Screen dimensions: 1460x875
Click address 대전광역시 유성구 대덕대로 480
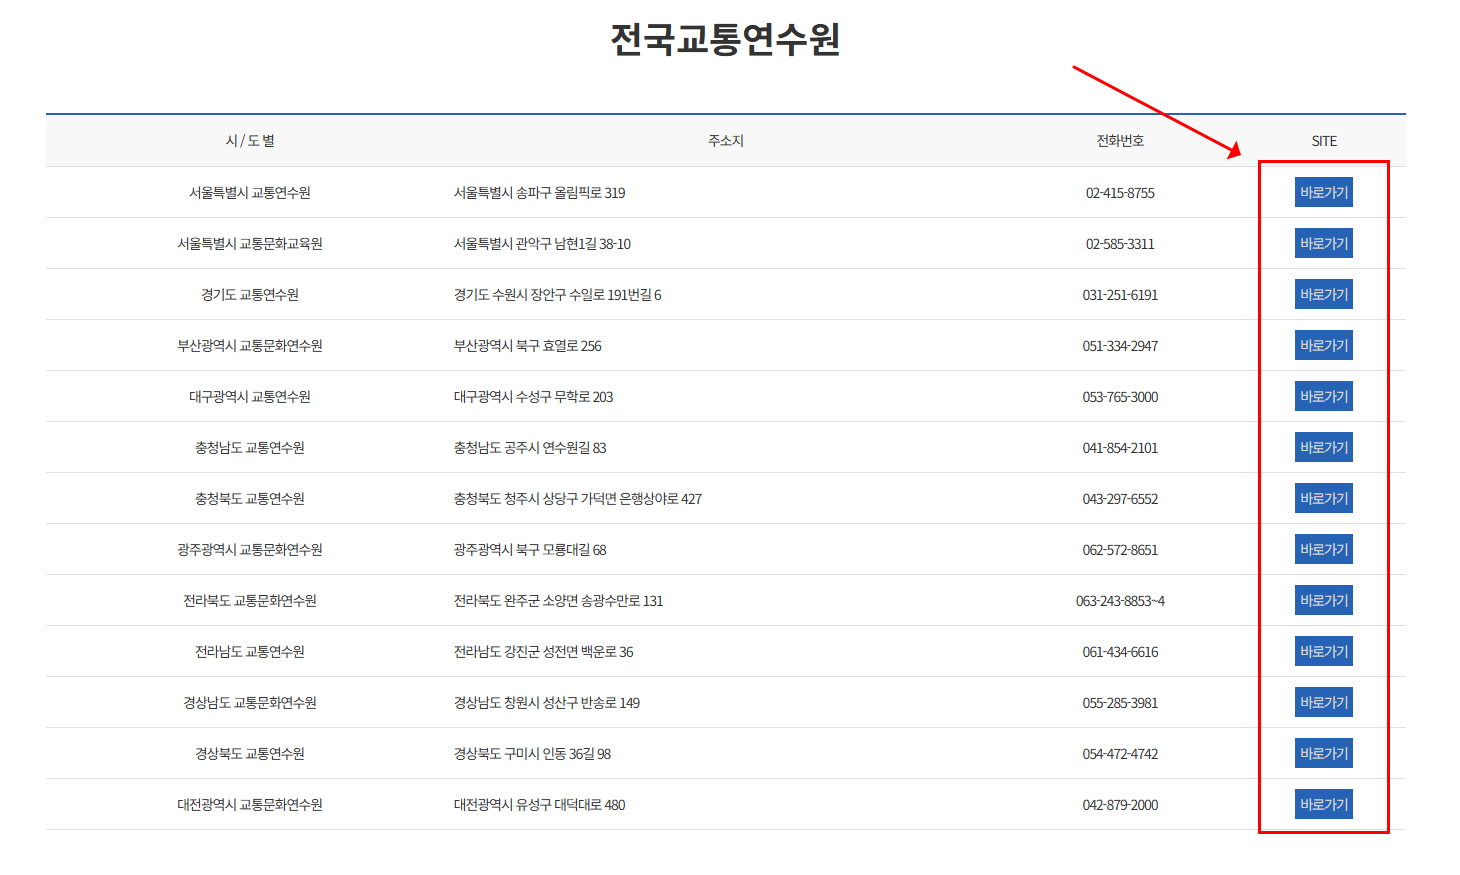tap(539, 804)
